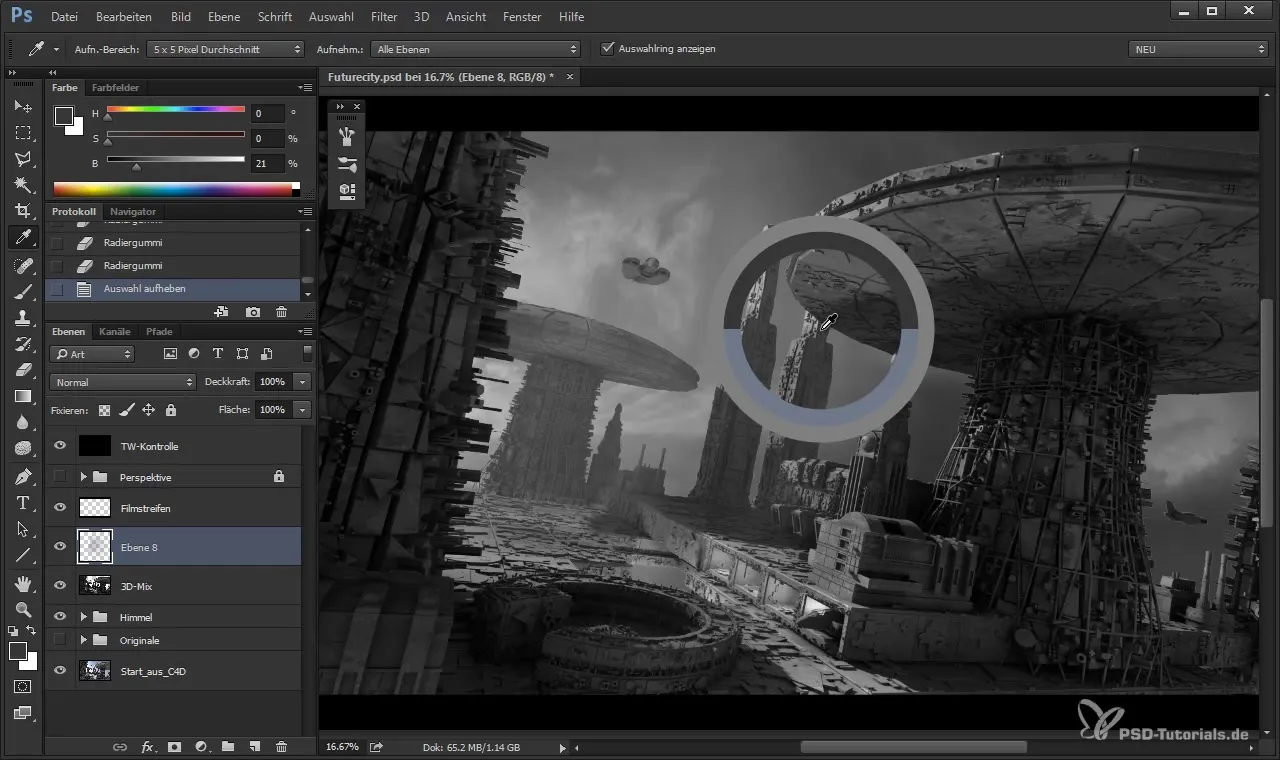This screenshot has height=760, width=1280.
Task: Uncheck Auswahlring anzeigen
Action: [x=607, y=48]
